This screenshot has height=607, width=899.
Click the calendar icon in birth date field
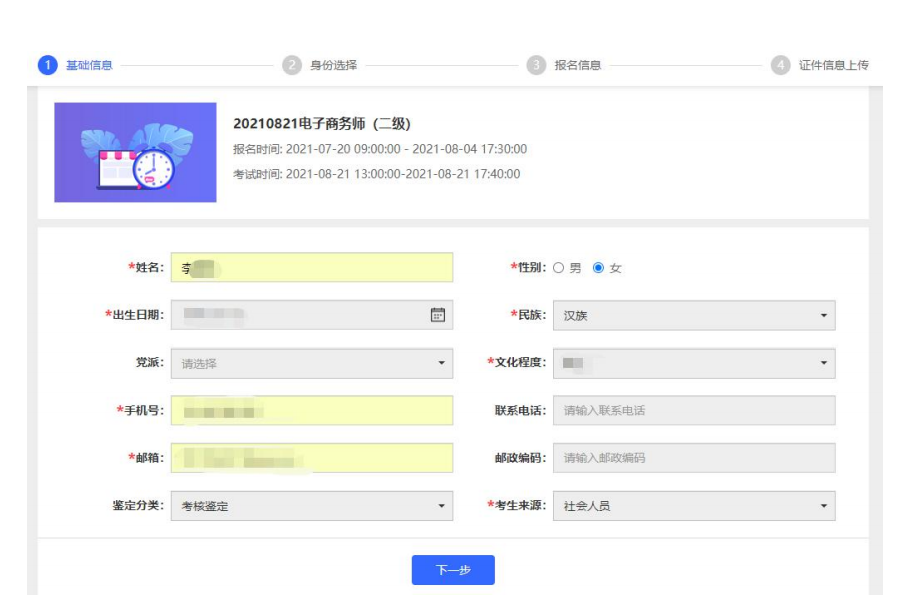click(x=437, y=315)
